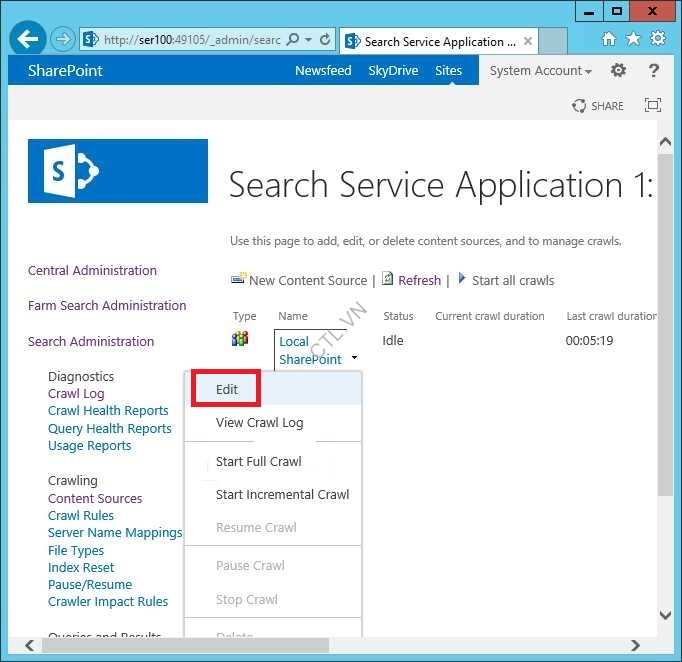
Task: Click the SharePoint site logo image
Action: [118, 171]
